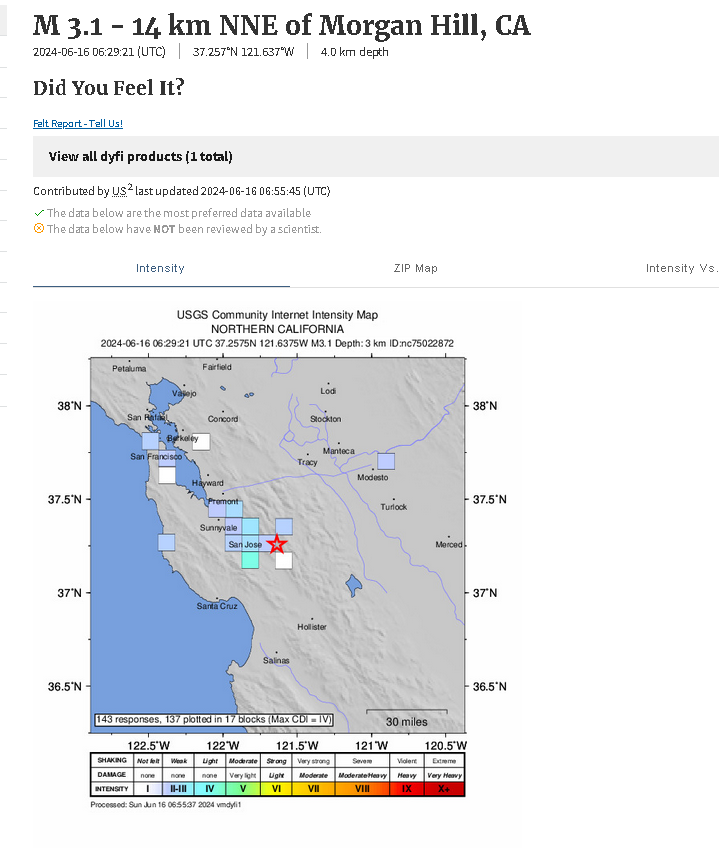Click the red epicenter star on map

277,544
